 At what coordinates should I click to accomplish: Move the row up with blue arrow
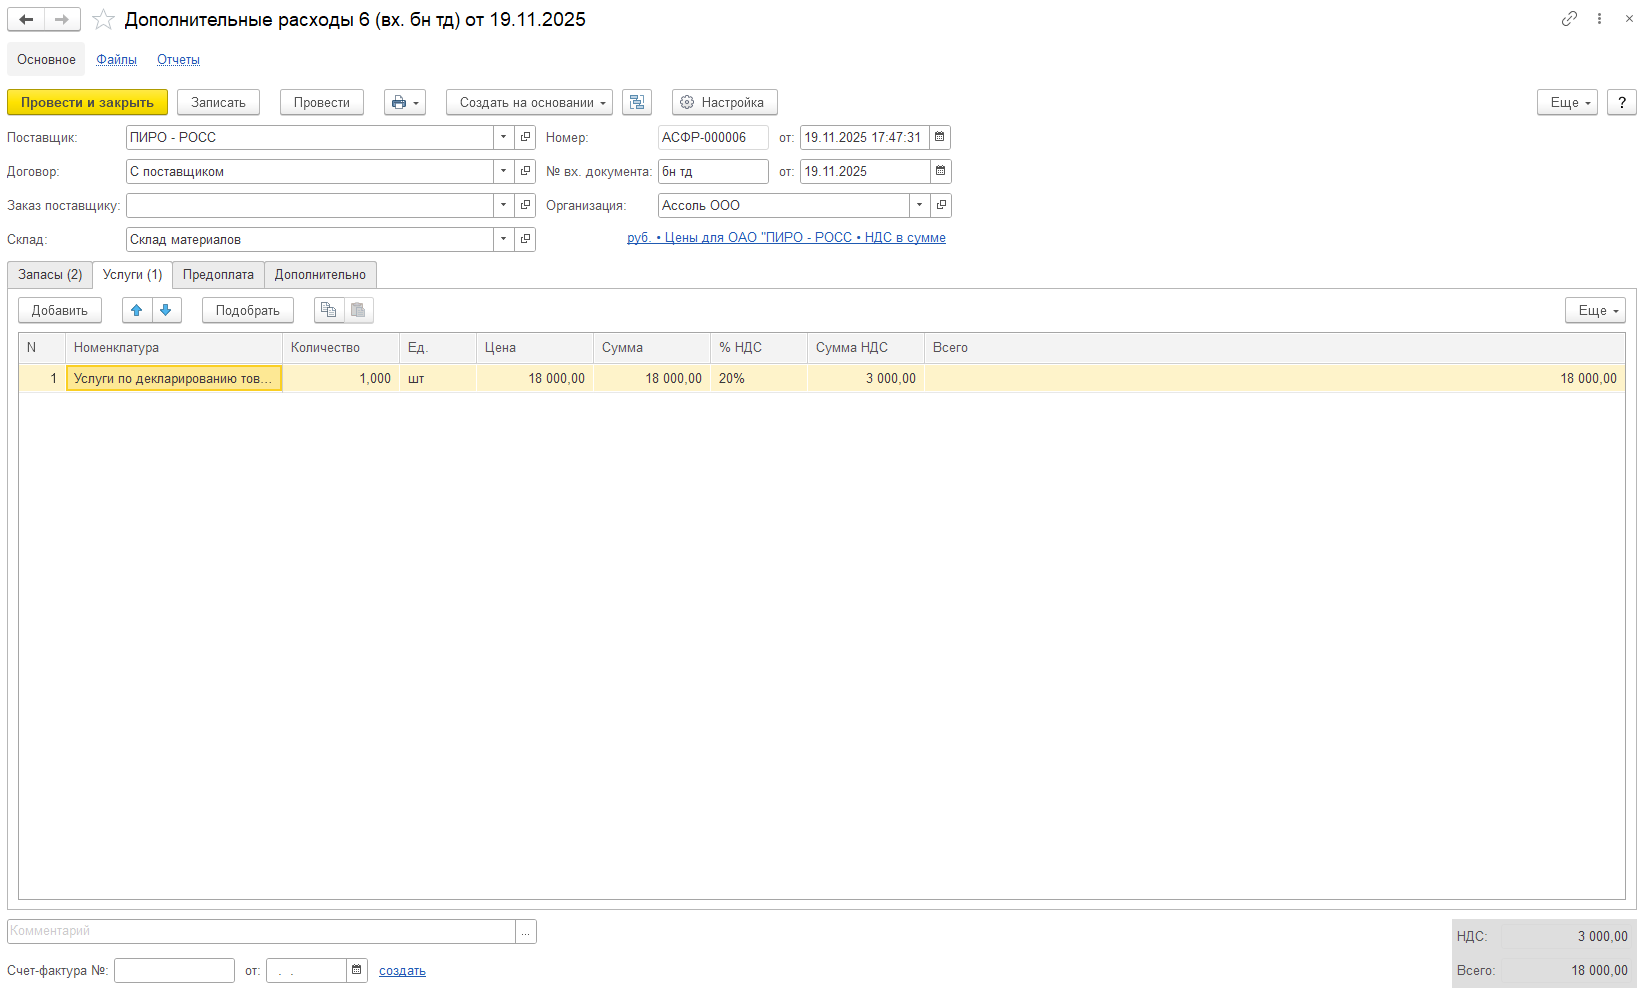(x=137, y=310)
